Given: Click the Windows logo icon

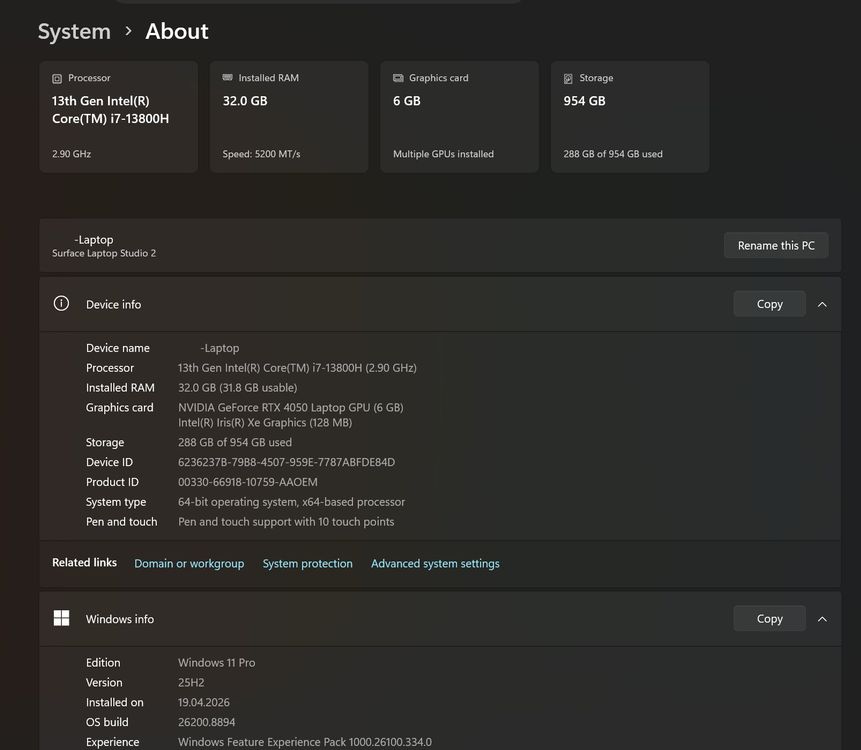Looking at the screenshot, I should [x=62, y=618].
